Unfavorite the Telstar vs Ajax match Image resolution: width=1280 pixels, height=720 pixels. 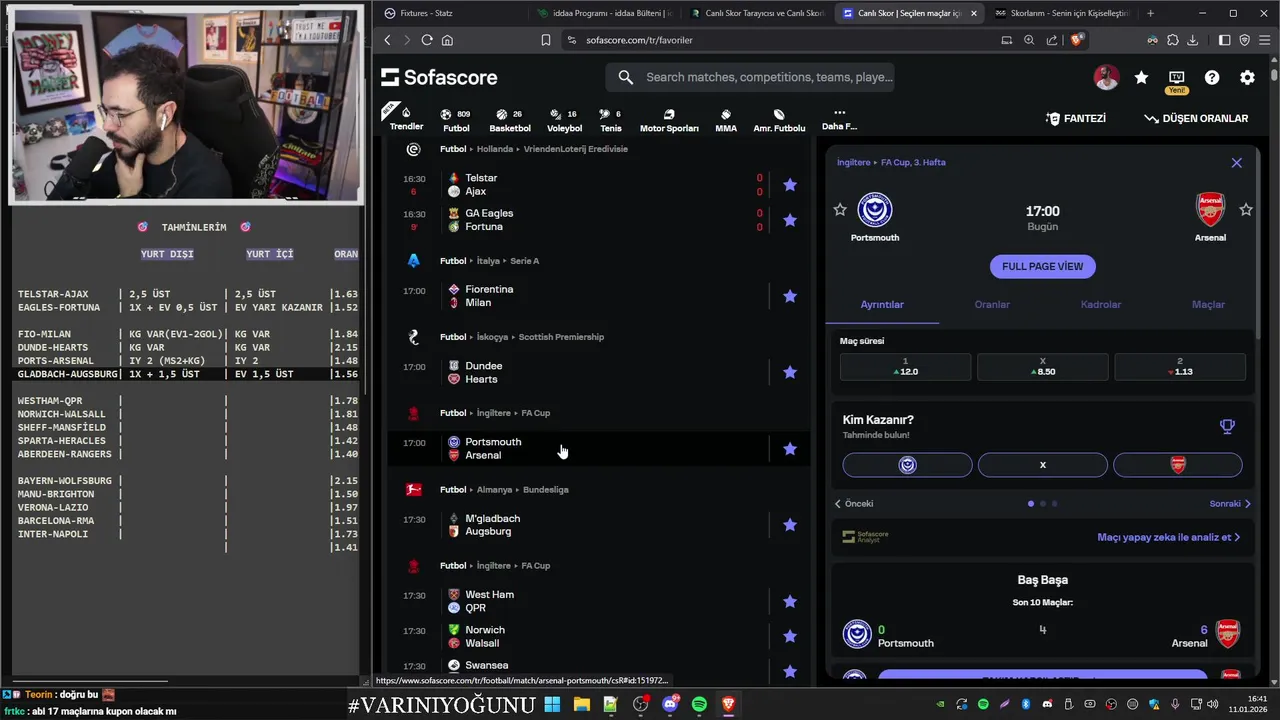pos(790,184)
